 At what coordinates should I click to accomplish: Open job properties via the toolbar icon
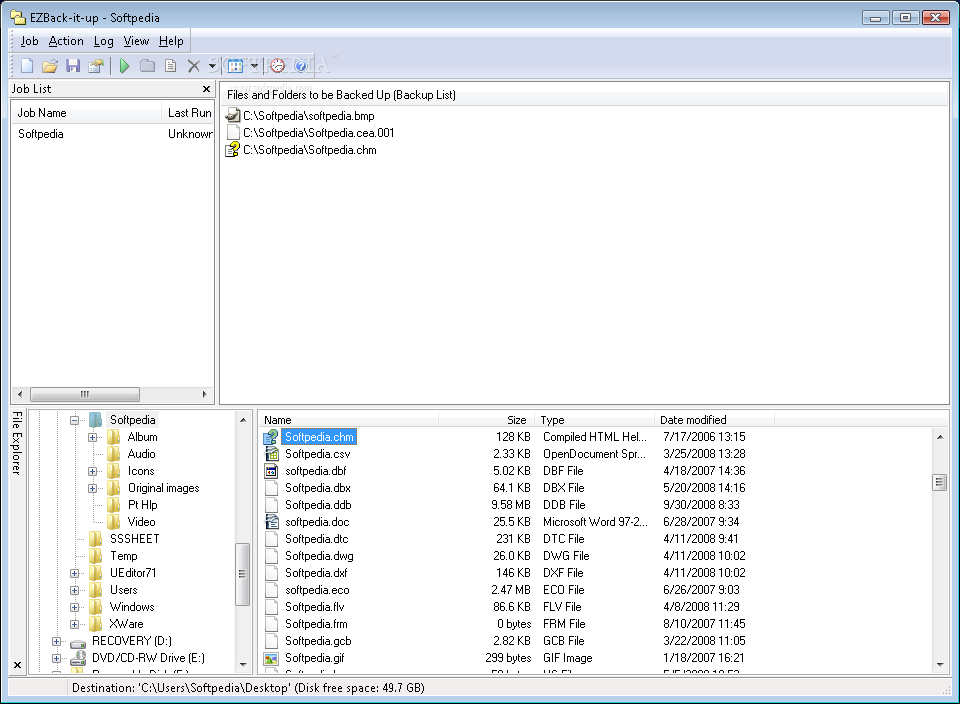96,66
